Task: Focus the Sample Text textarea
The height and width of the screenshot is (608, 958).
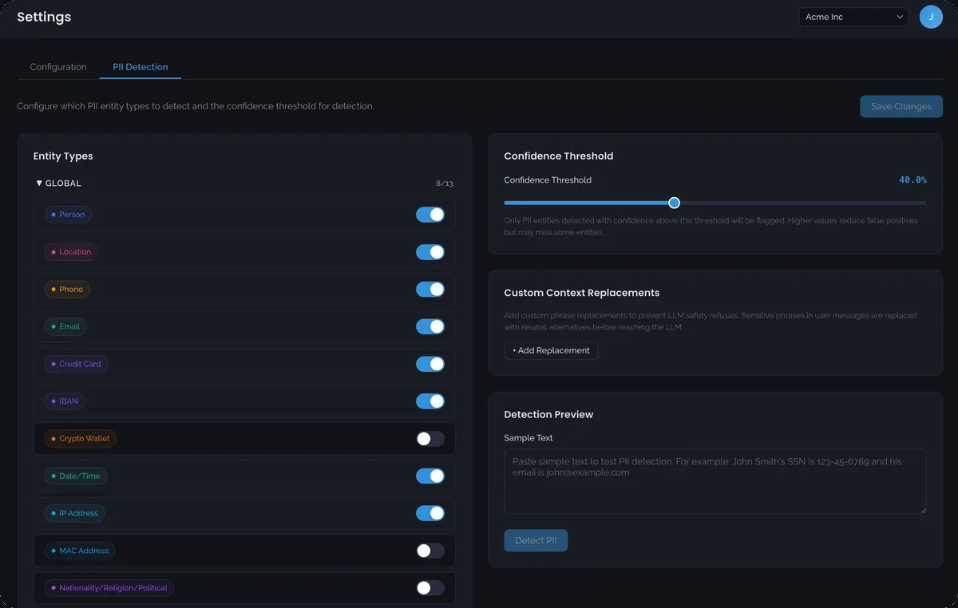Action: (715, 482)
